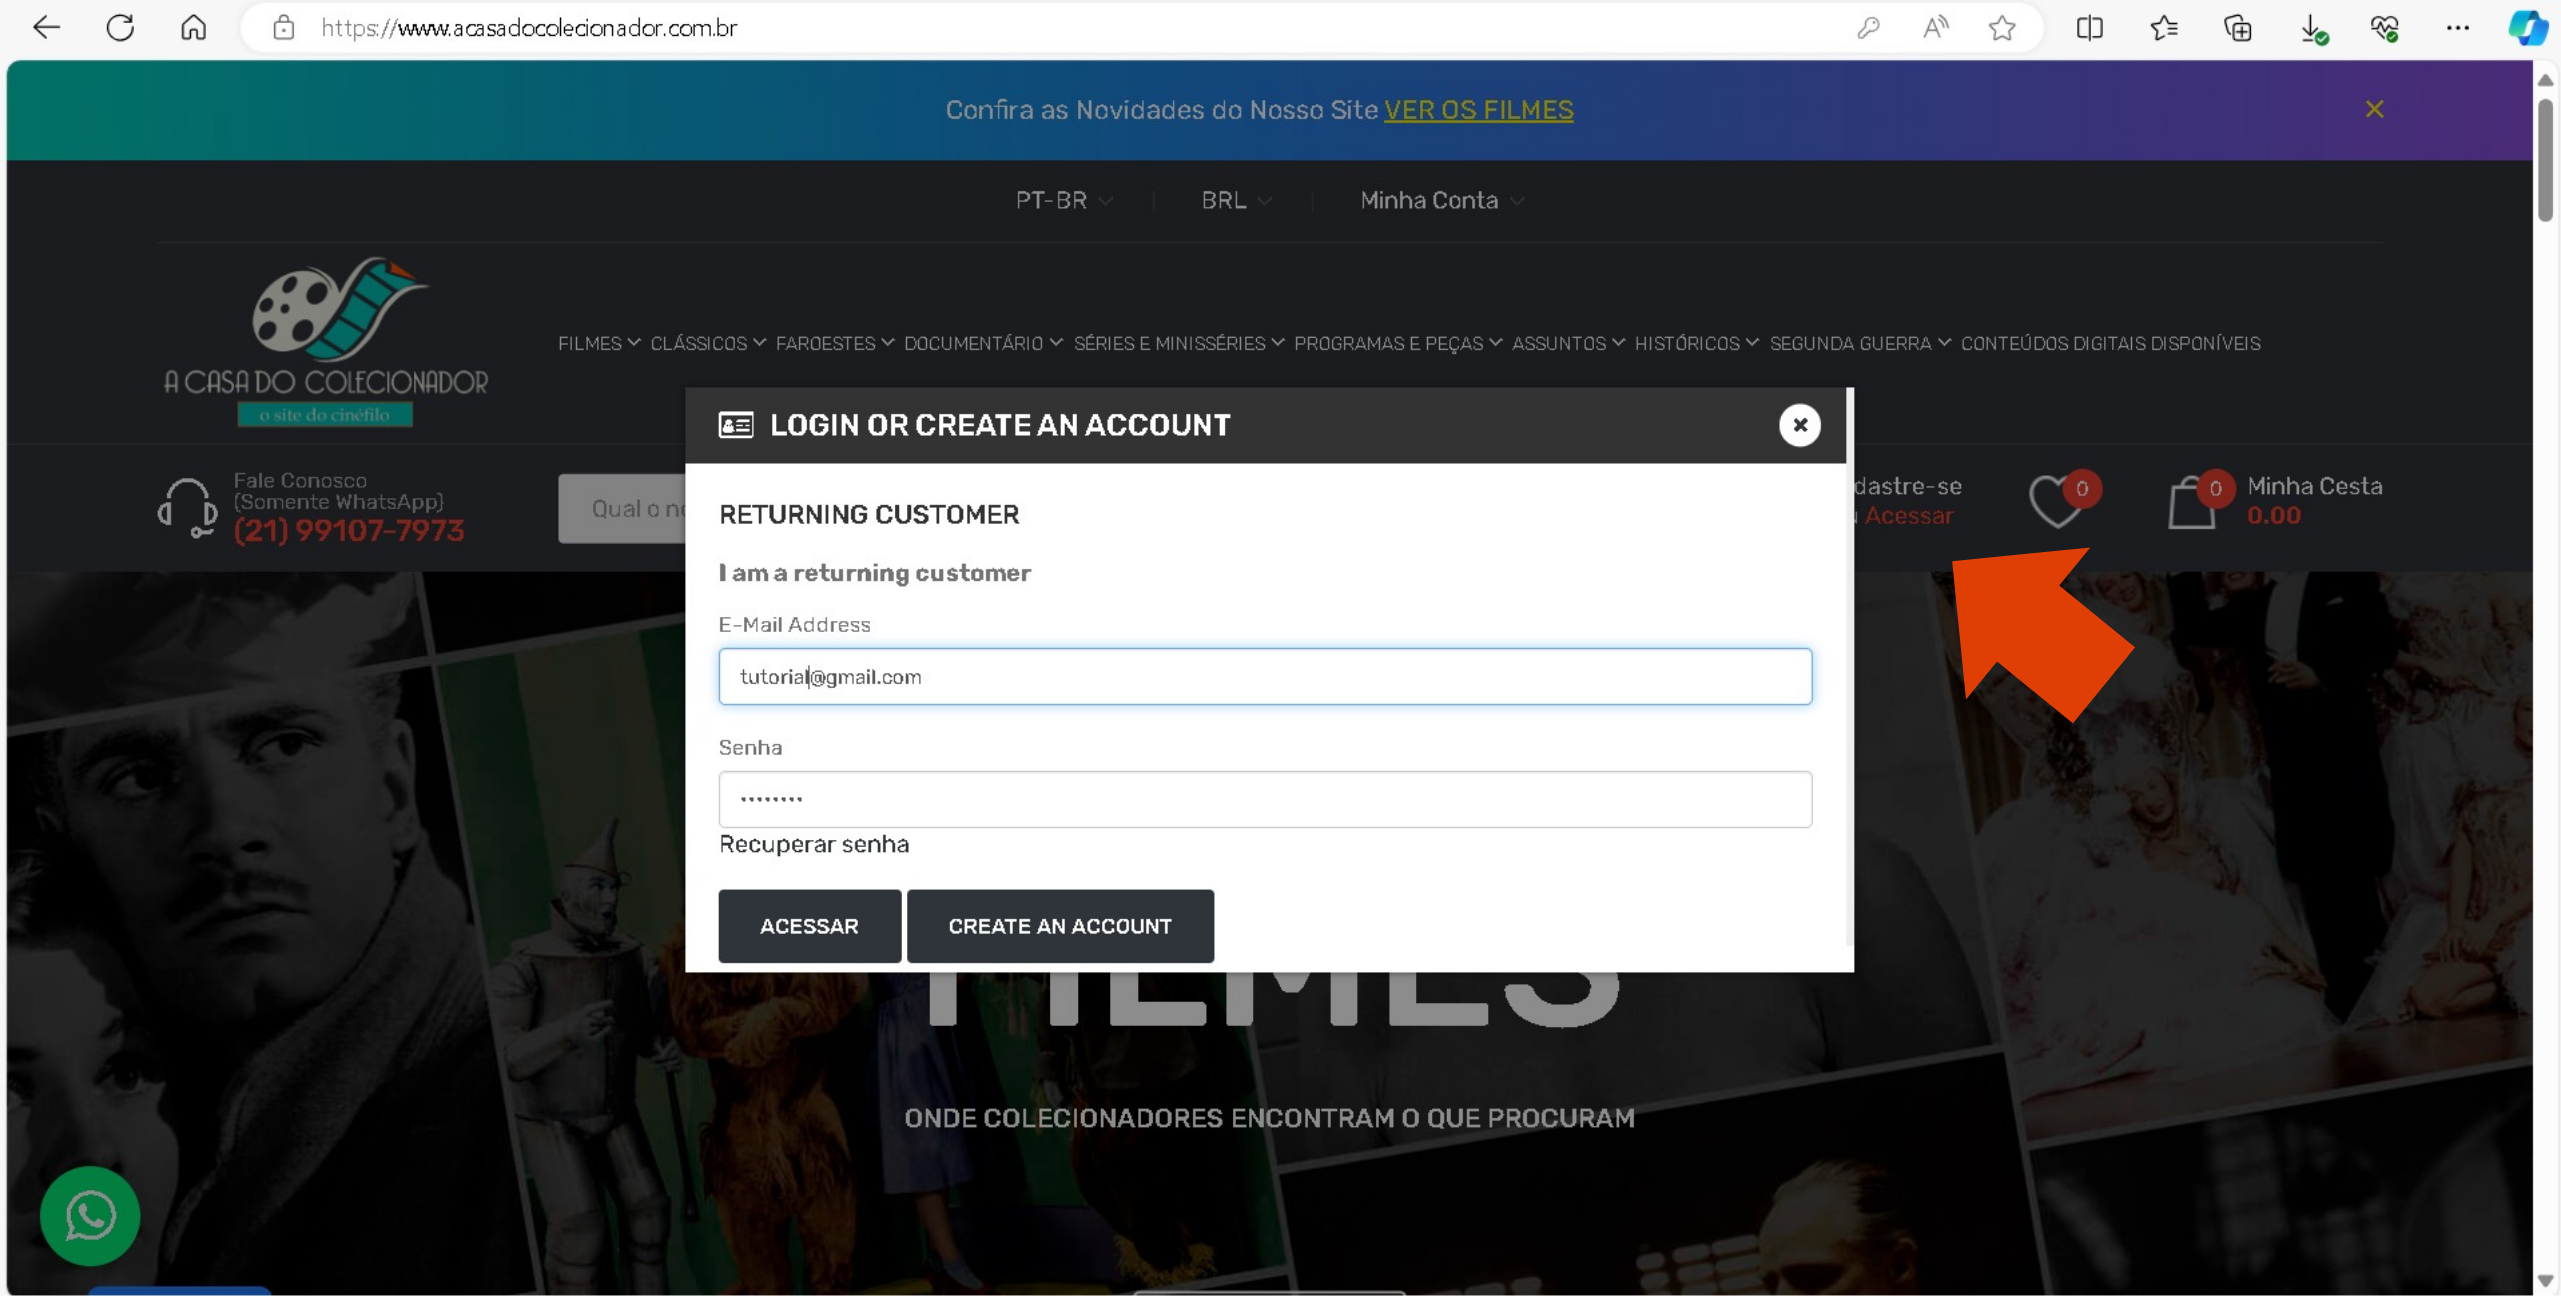View site information lock icon

(x=284, y=28)
